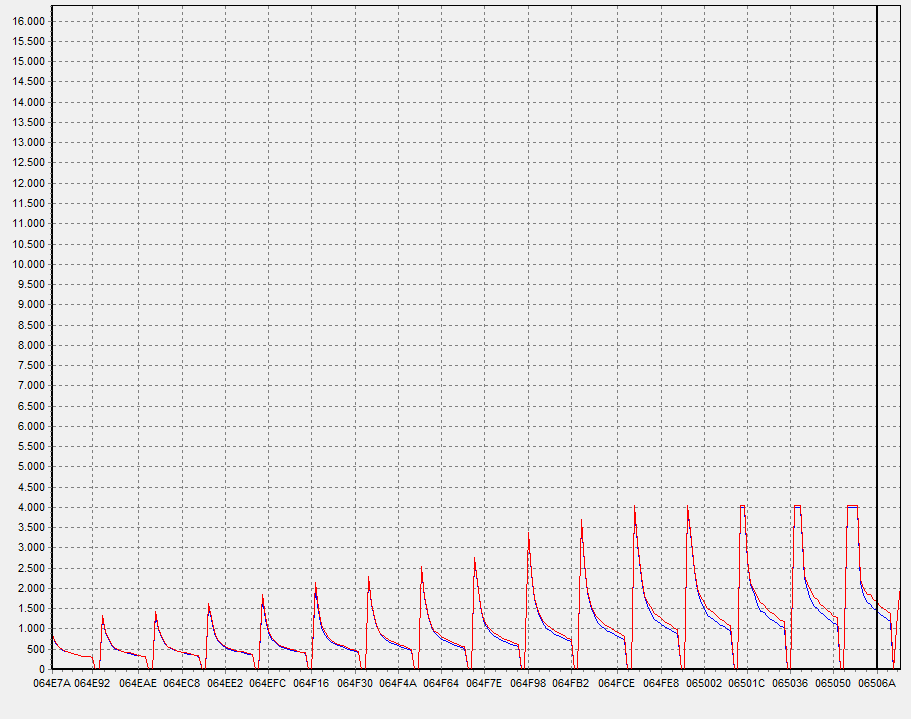Viewport: 911px width, 719px height.
Task: Click the 13.000 y-axis tick label
Action: pos(28,143)
